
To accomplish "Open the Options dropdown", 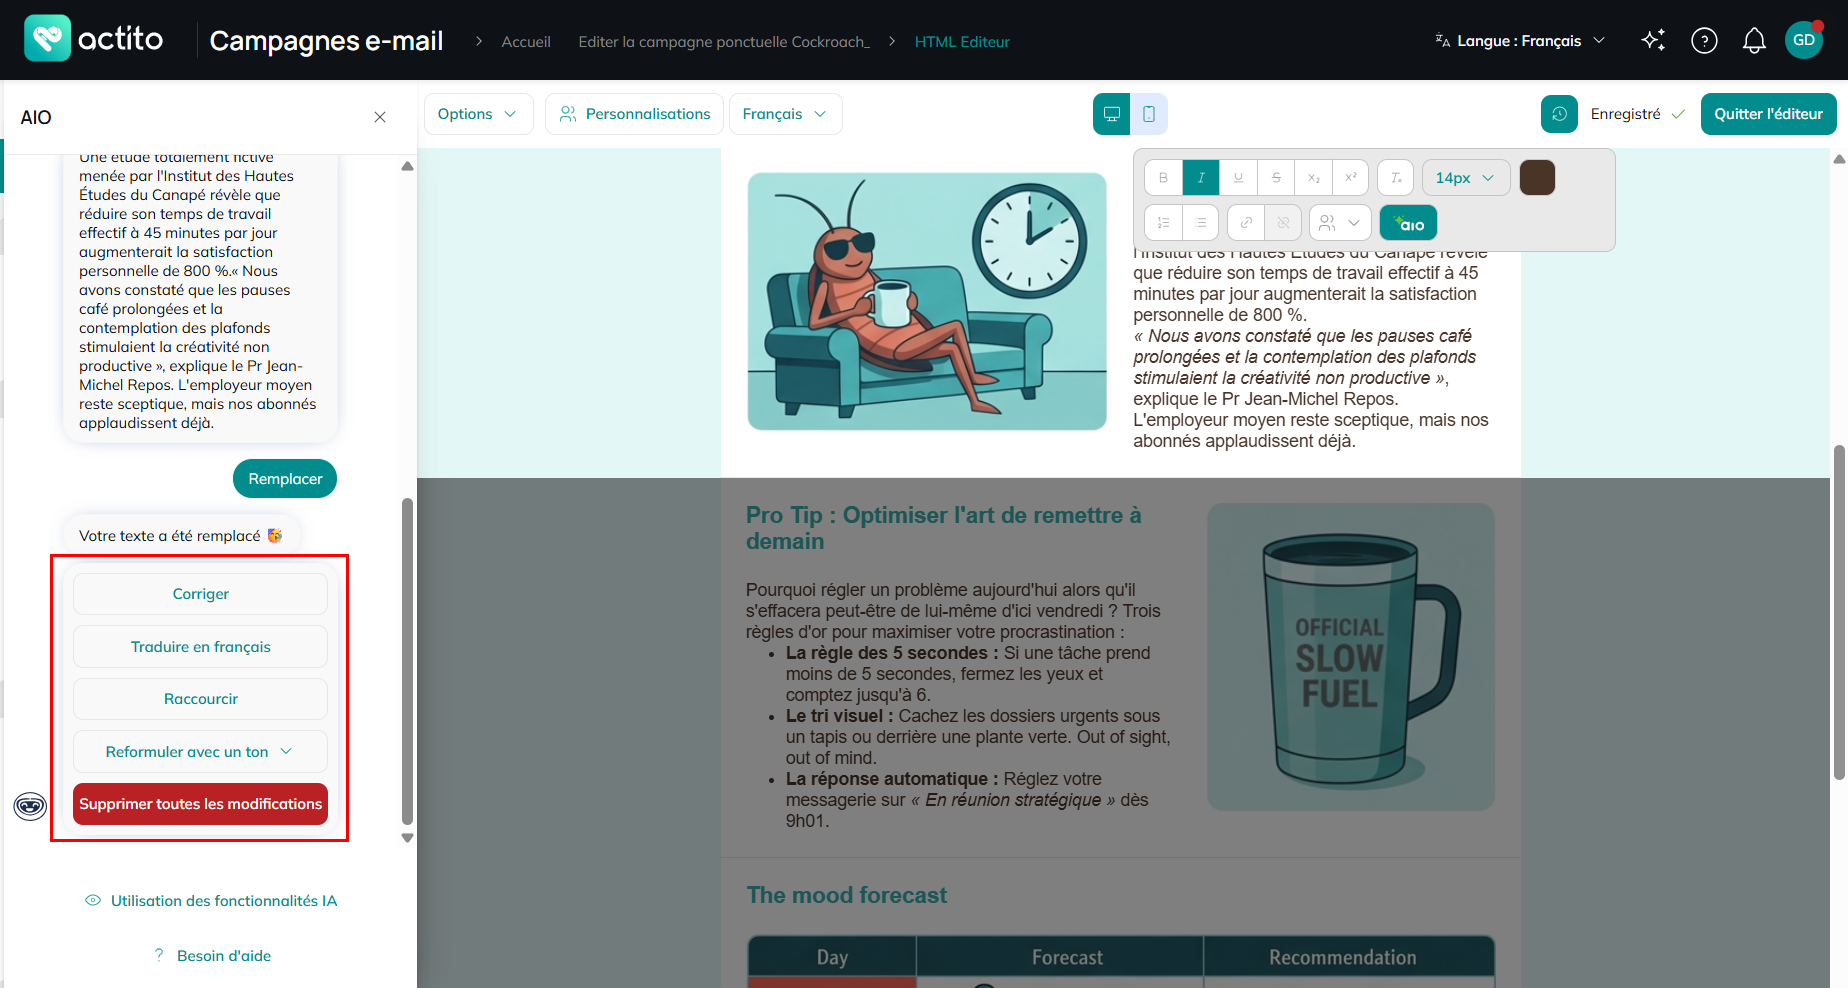I will [x=478, y=114].
